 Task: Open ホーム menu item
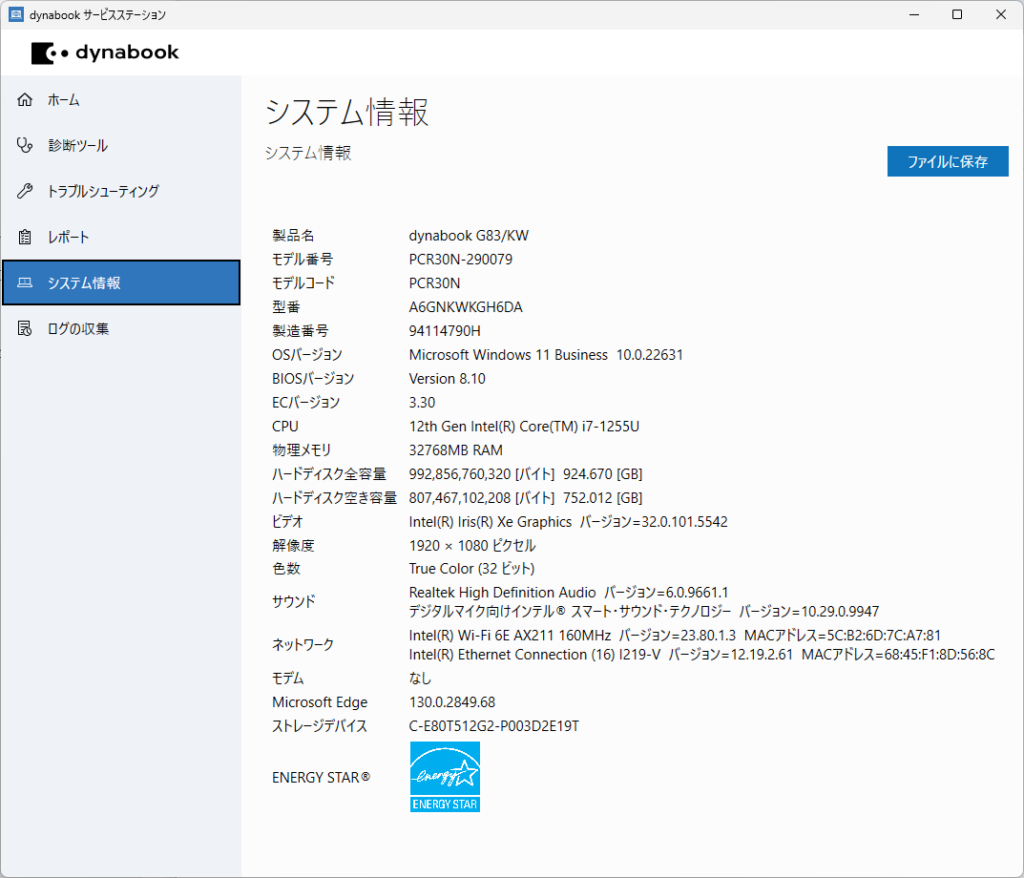(121, 99)
